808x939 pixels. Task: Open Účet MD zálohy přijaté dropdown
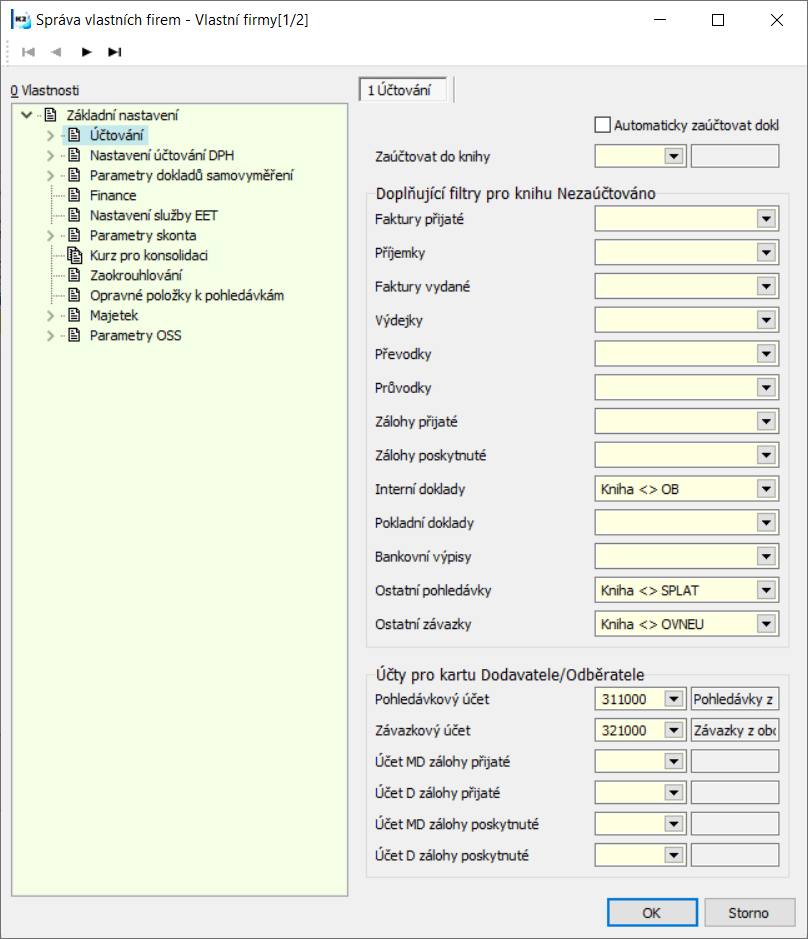click(674, 761)
